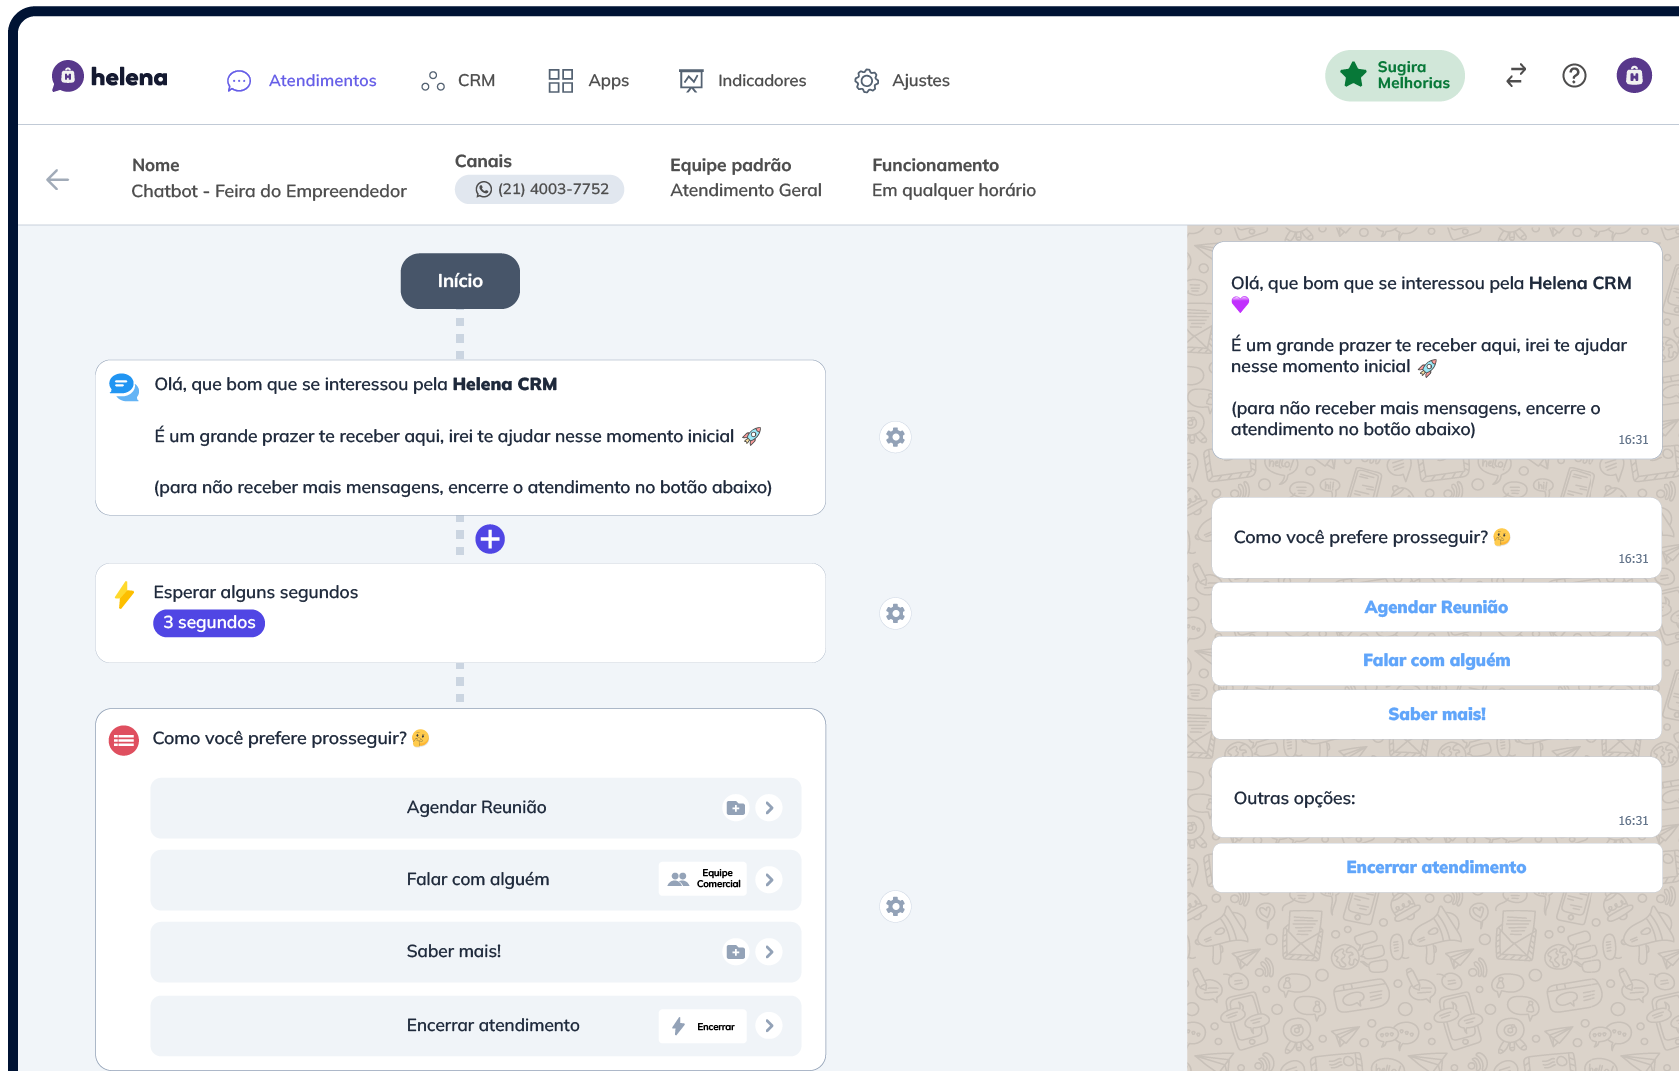
Task: Click the purple avatar icon in the top right
Action: coord(1634,74)
